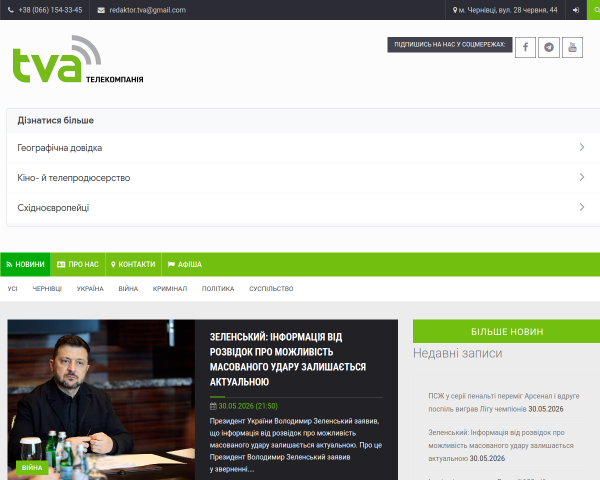600x480 pixels.
Task: Open the АФІША menu item
Action: click(x=185, y=264)
